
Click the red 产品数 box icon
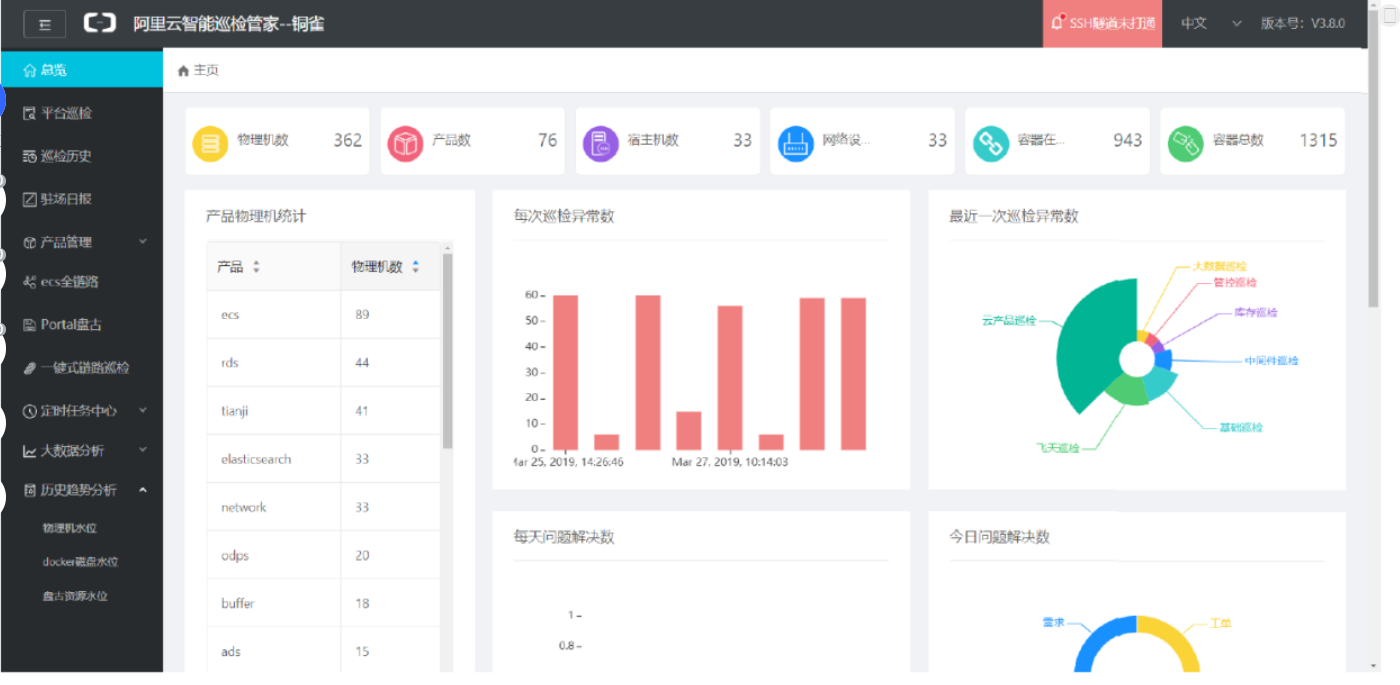[405, 144]
